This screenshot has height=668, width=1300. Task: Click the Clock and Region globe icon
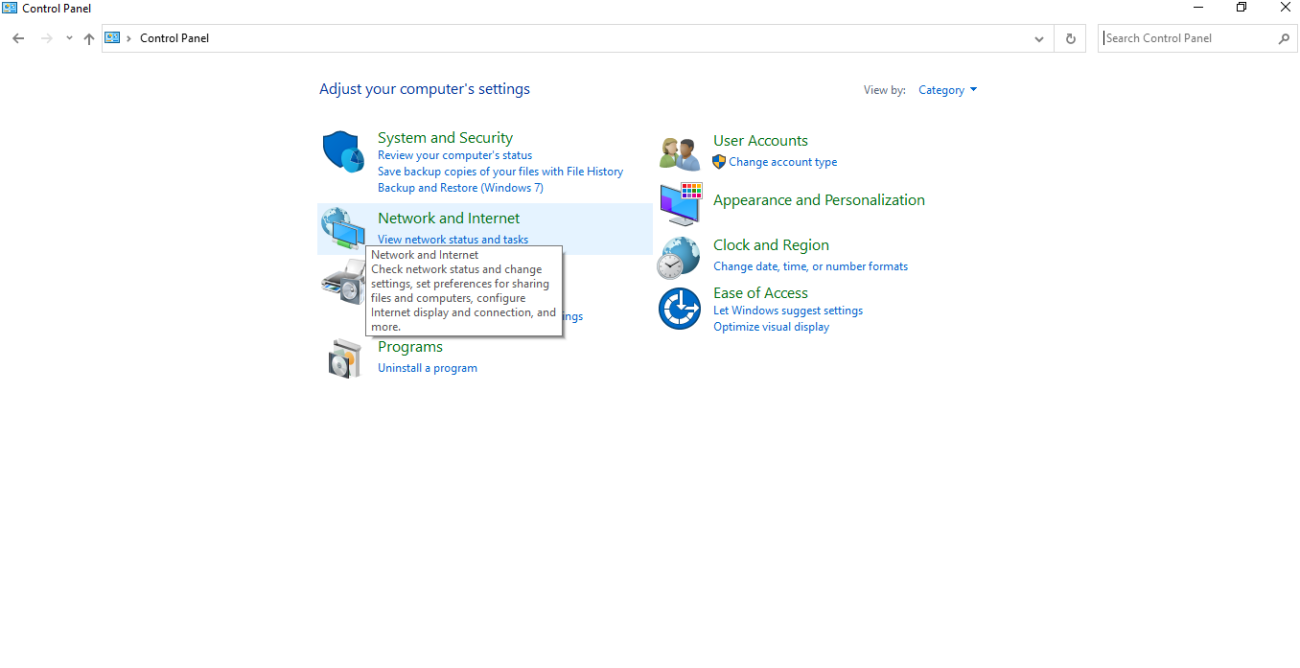679,257
